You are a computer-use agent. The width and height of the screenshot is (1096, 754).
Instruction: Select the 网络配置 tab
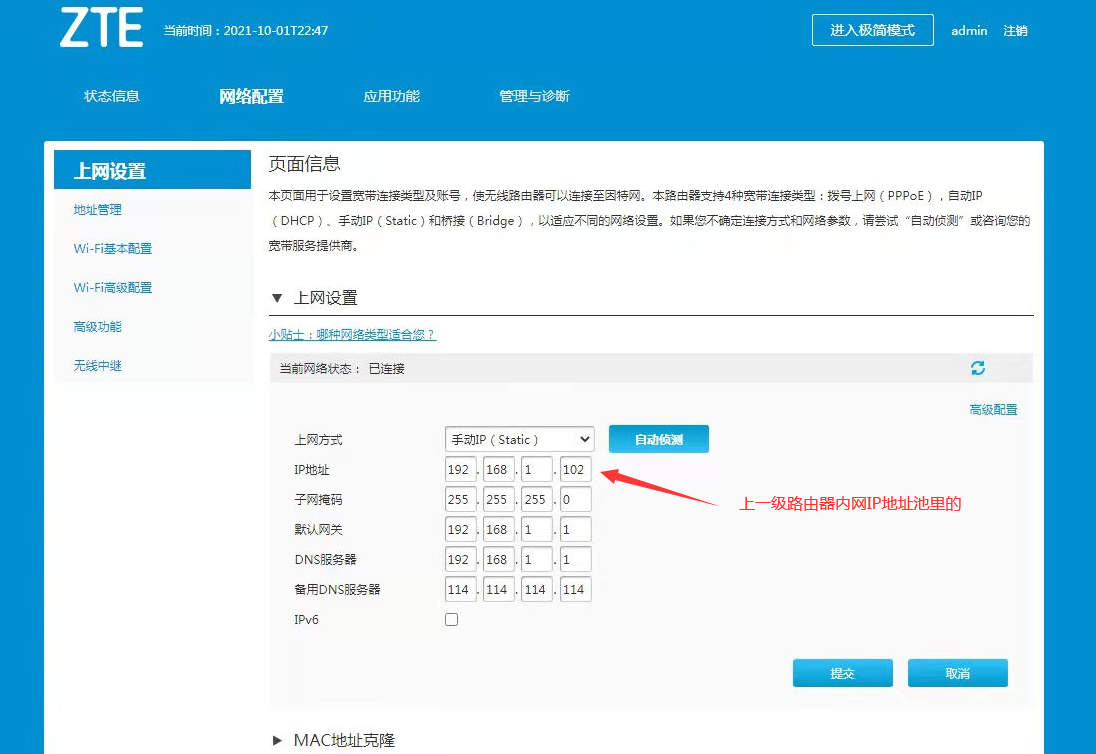tap(252, 96)
